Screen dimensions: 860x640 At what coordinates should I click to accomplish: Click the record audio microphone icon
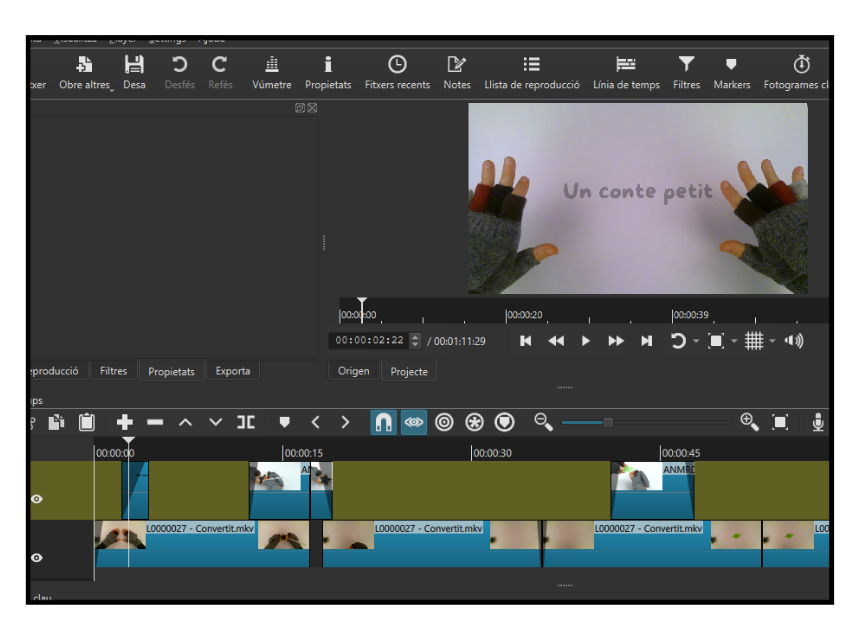[x=818, y=423]
